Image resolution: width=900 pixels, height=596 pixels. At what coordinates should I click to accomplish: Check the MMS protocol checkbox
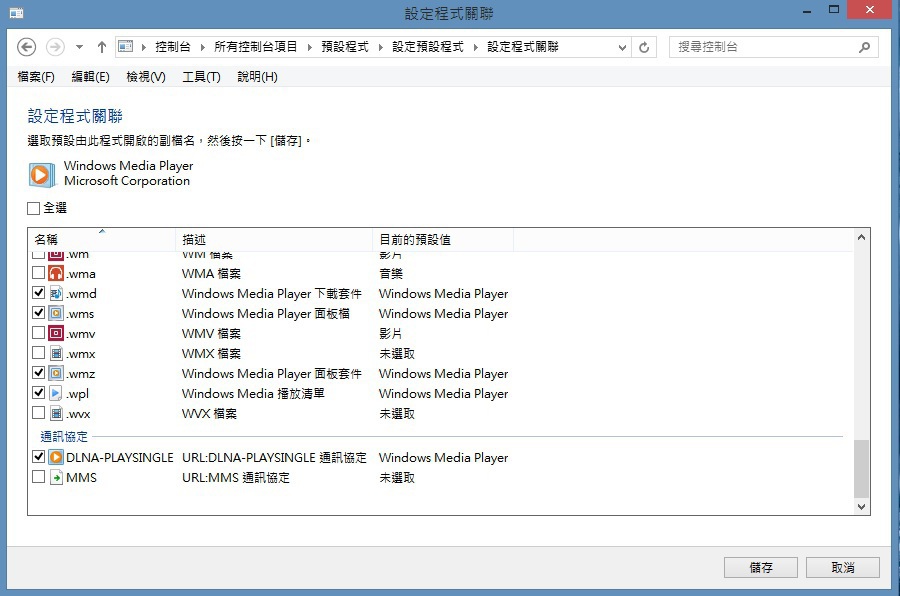coord(38,477)
